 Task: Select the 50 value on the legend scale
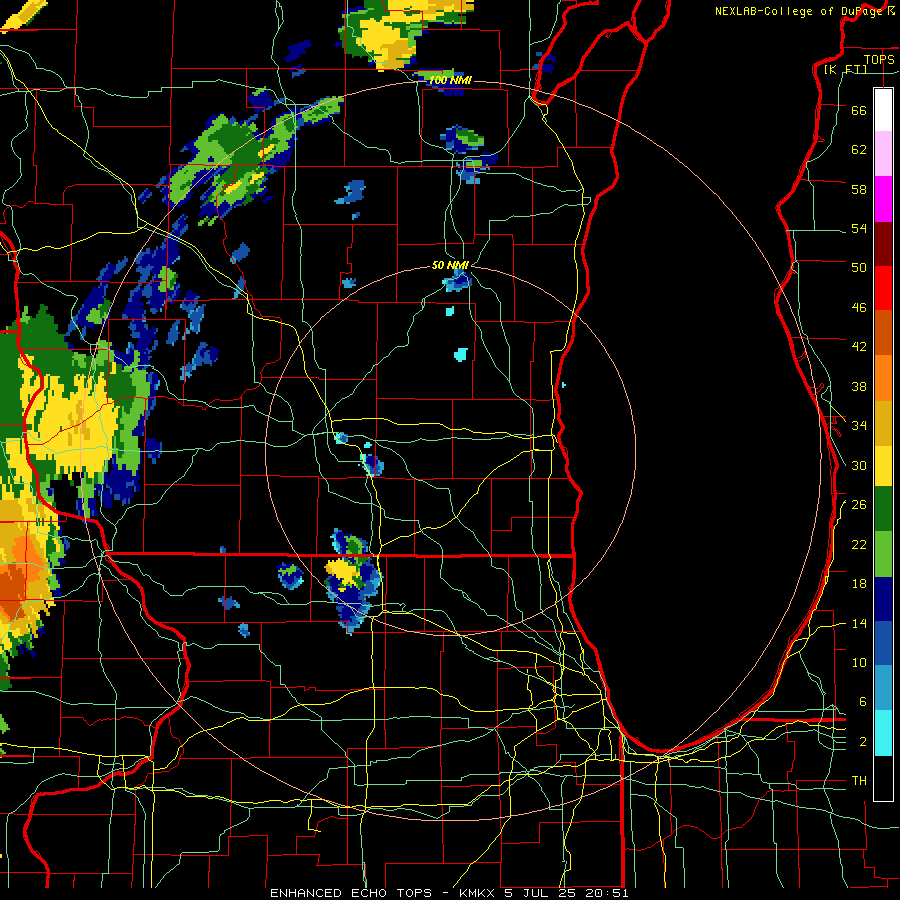tap(859, 268)
